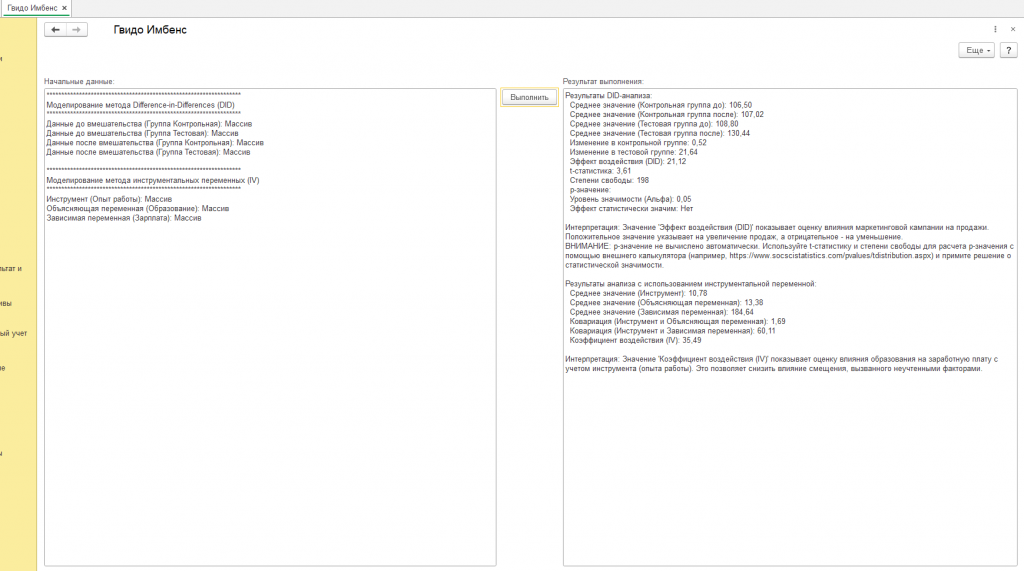Click the form title 'Гвидо Имбенс'
This screenshot has width=1024, height=571.
tap(150, 30)
